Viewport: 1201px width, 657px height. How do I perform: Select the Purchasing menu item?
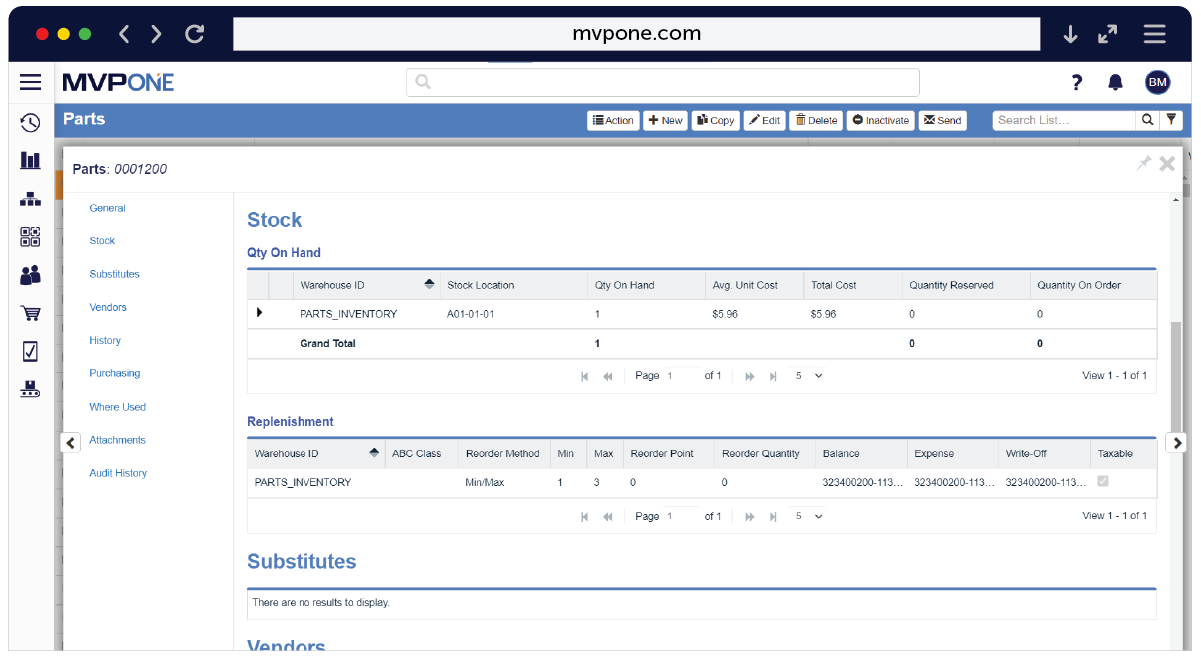(x=114, y=373)
